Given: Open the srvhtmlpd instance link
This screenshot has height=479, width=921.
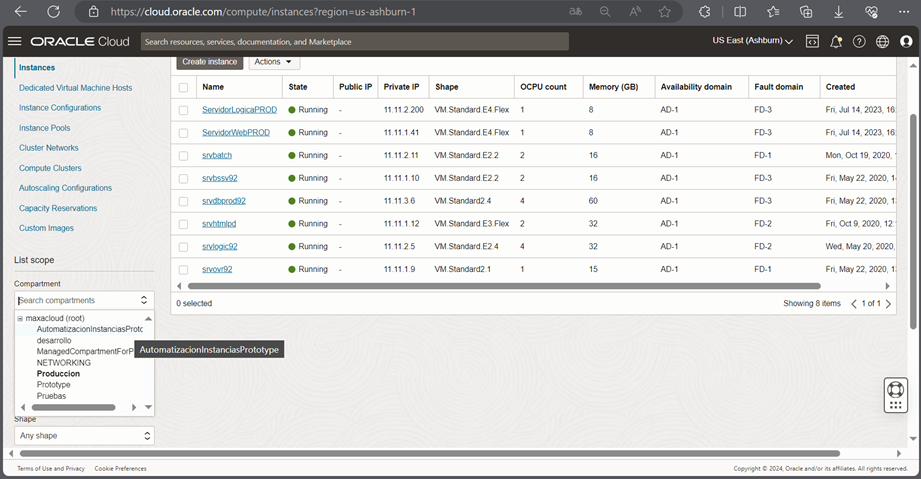Looking at the screenshot, I should pyautogui.click(x=219, y=224).
